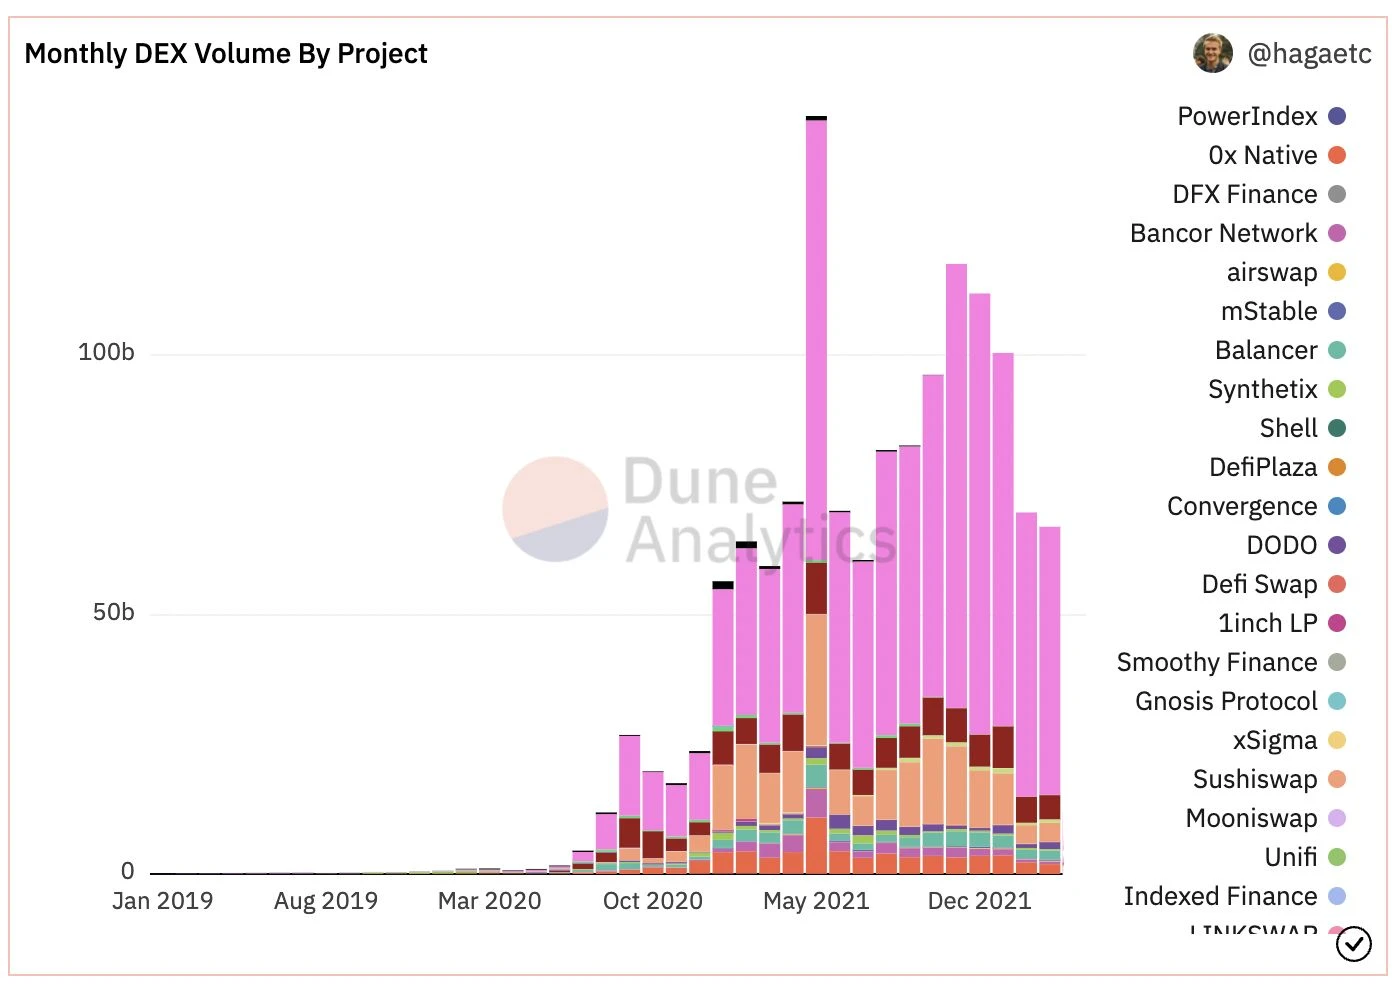Click the Mar 2020 axis label
The width and height of the screenshot is (1398, 986).
pos(489,901)
